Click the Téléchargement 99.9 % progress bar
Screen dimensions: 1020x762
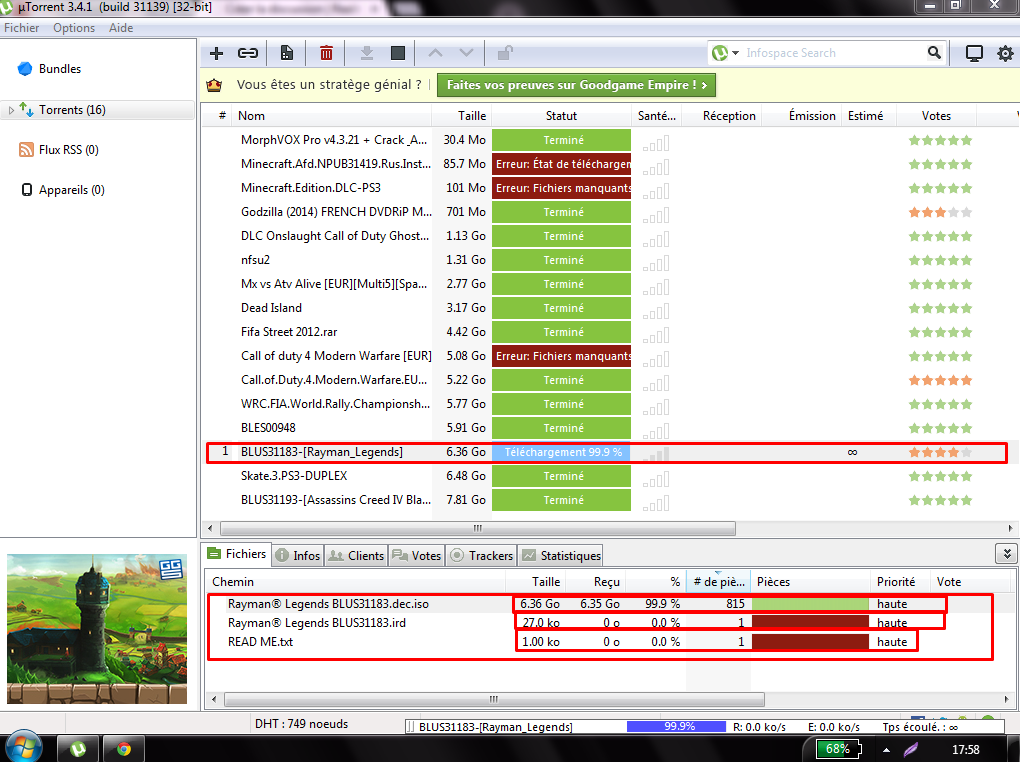point(561,452)
